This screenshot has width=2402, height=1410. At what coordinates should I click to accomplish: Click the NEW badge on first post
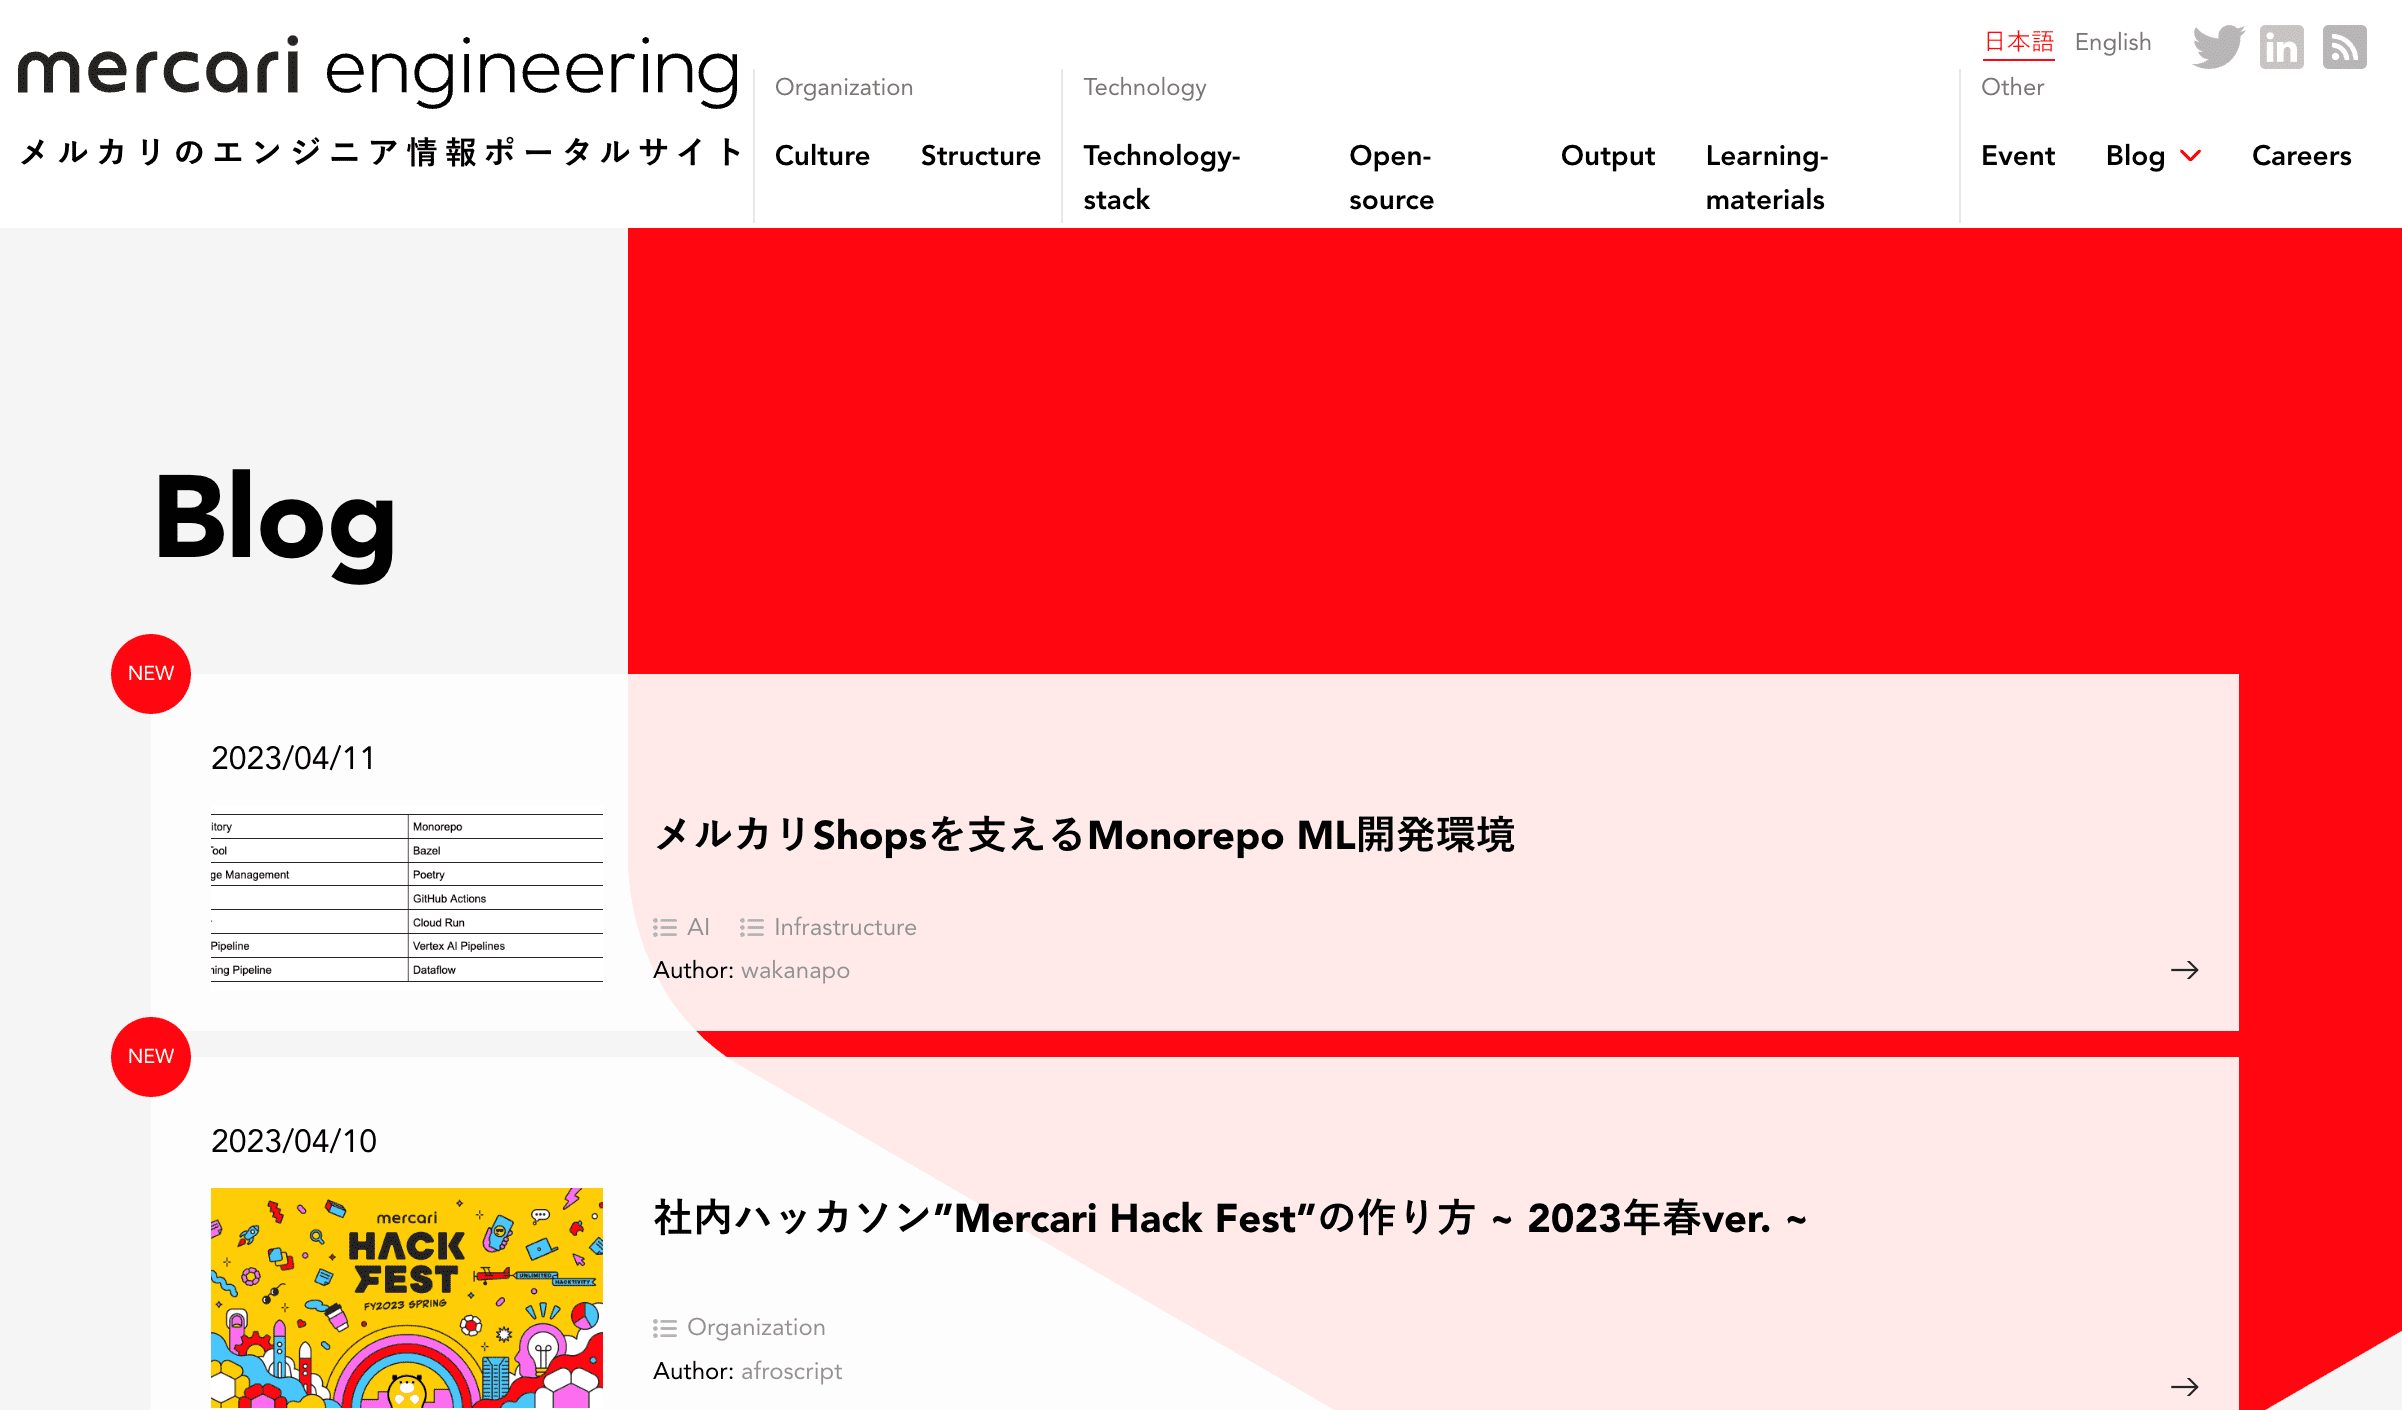pos(149,673)
